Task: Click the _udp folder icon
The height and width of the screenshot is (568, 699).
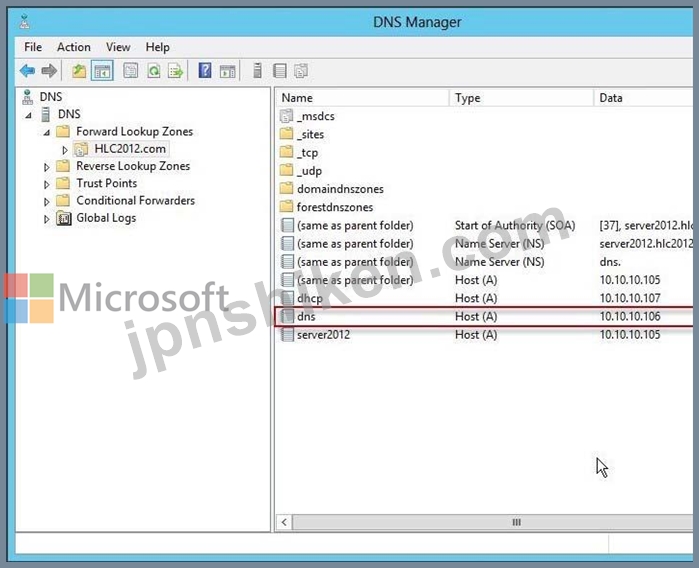Action: [x=287, y=171]
